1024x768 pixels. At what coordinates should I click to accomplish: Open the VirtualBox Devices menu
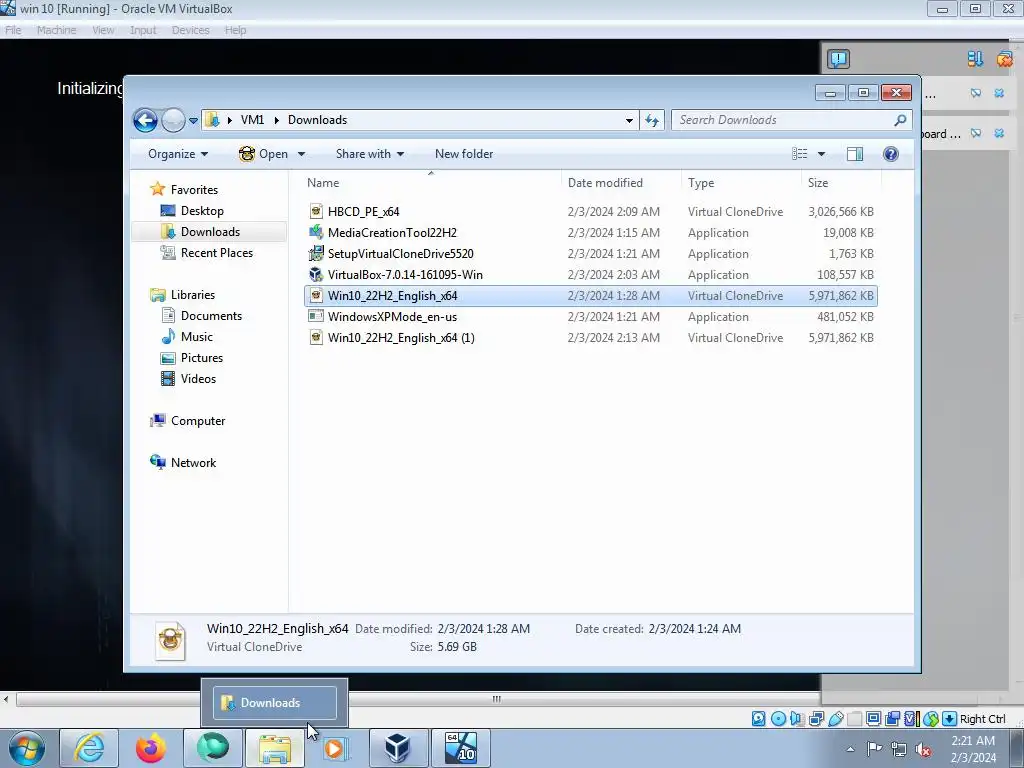point(190,30)
